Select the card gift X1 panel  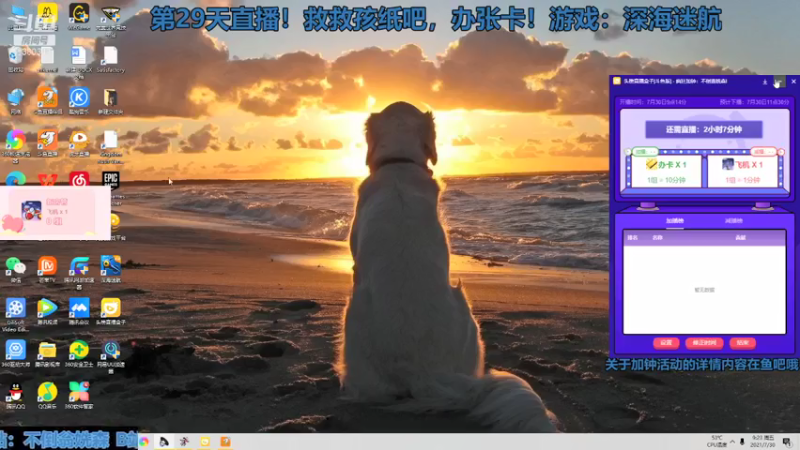[x=666, y=171]
